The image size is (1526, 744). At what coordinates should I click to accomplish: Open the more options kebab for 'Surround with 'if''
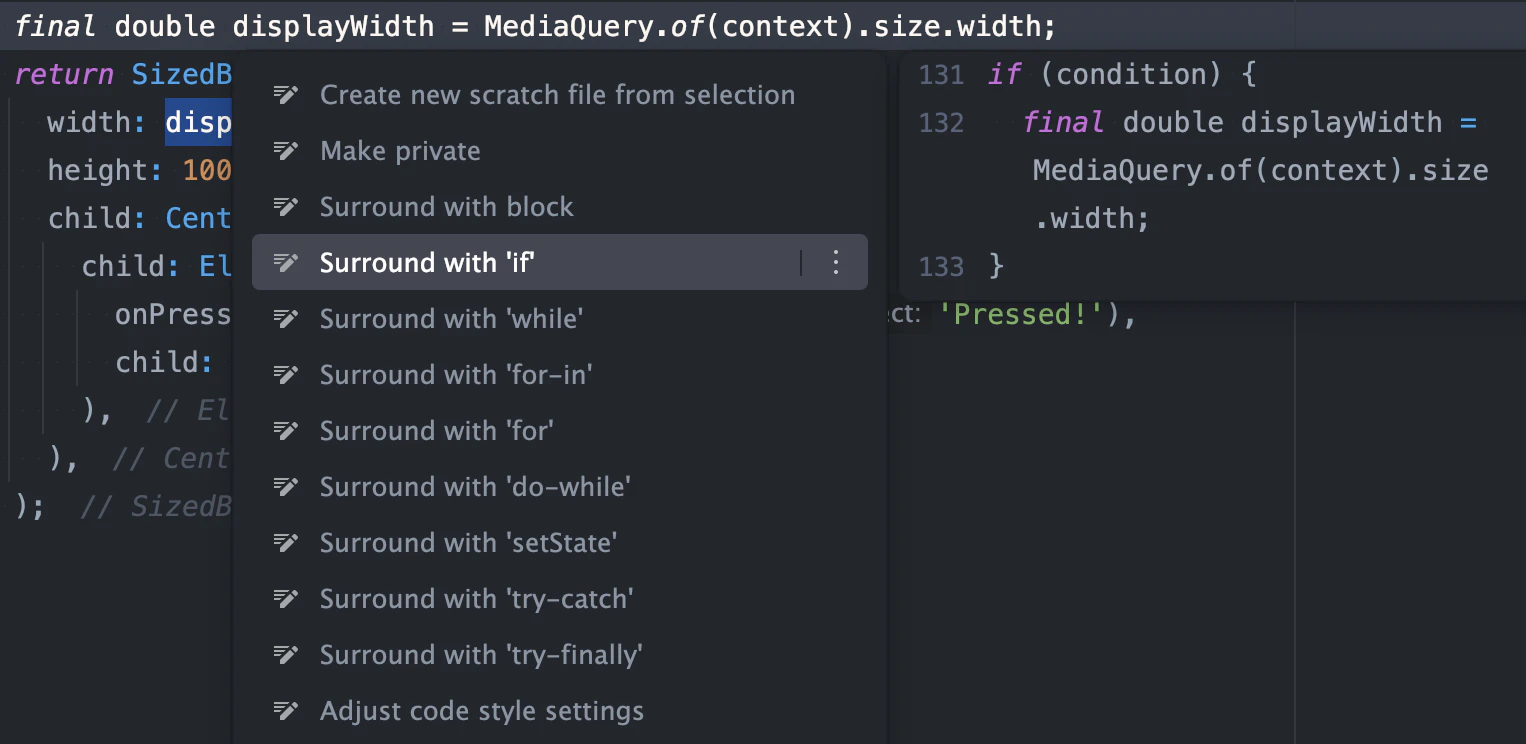click(x=835, y=262)
